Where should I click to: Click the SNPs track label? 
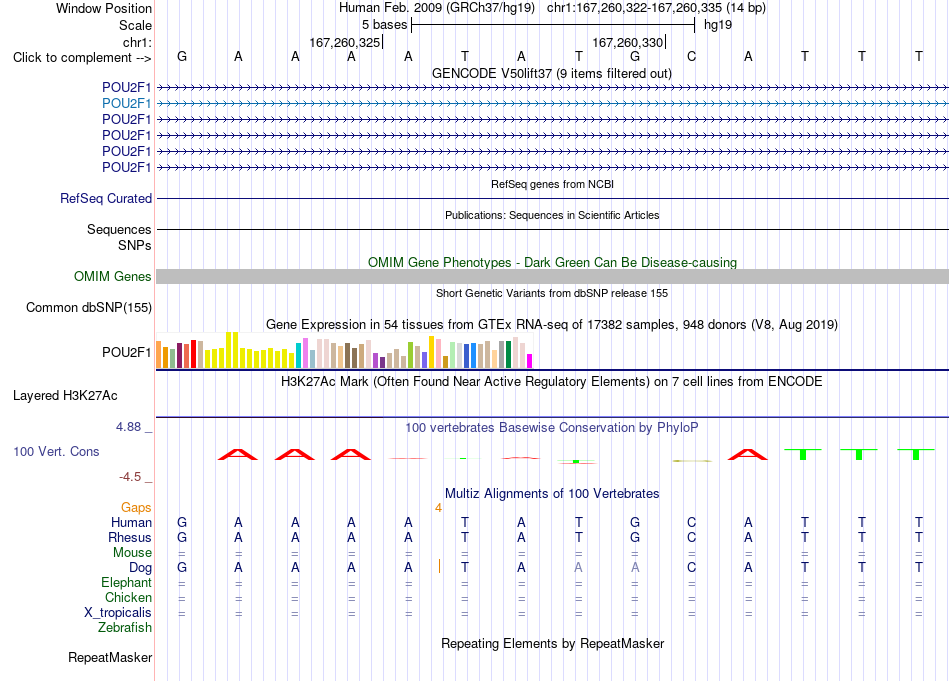pyautogui.click(x=135, y=245)
